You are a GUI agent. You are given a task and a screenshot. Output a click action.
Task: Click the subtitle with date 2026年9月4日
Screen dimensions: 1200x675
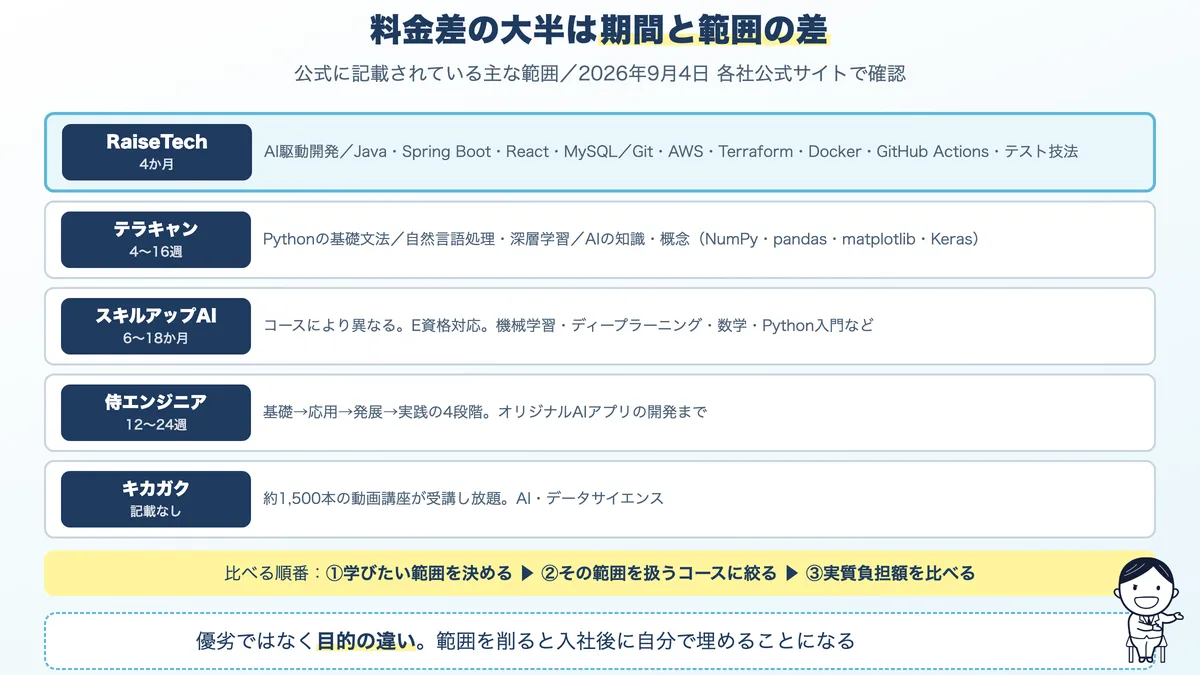(600, 74)
